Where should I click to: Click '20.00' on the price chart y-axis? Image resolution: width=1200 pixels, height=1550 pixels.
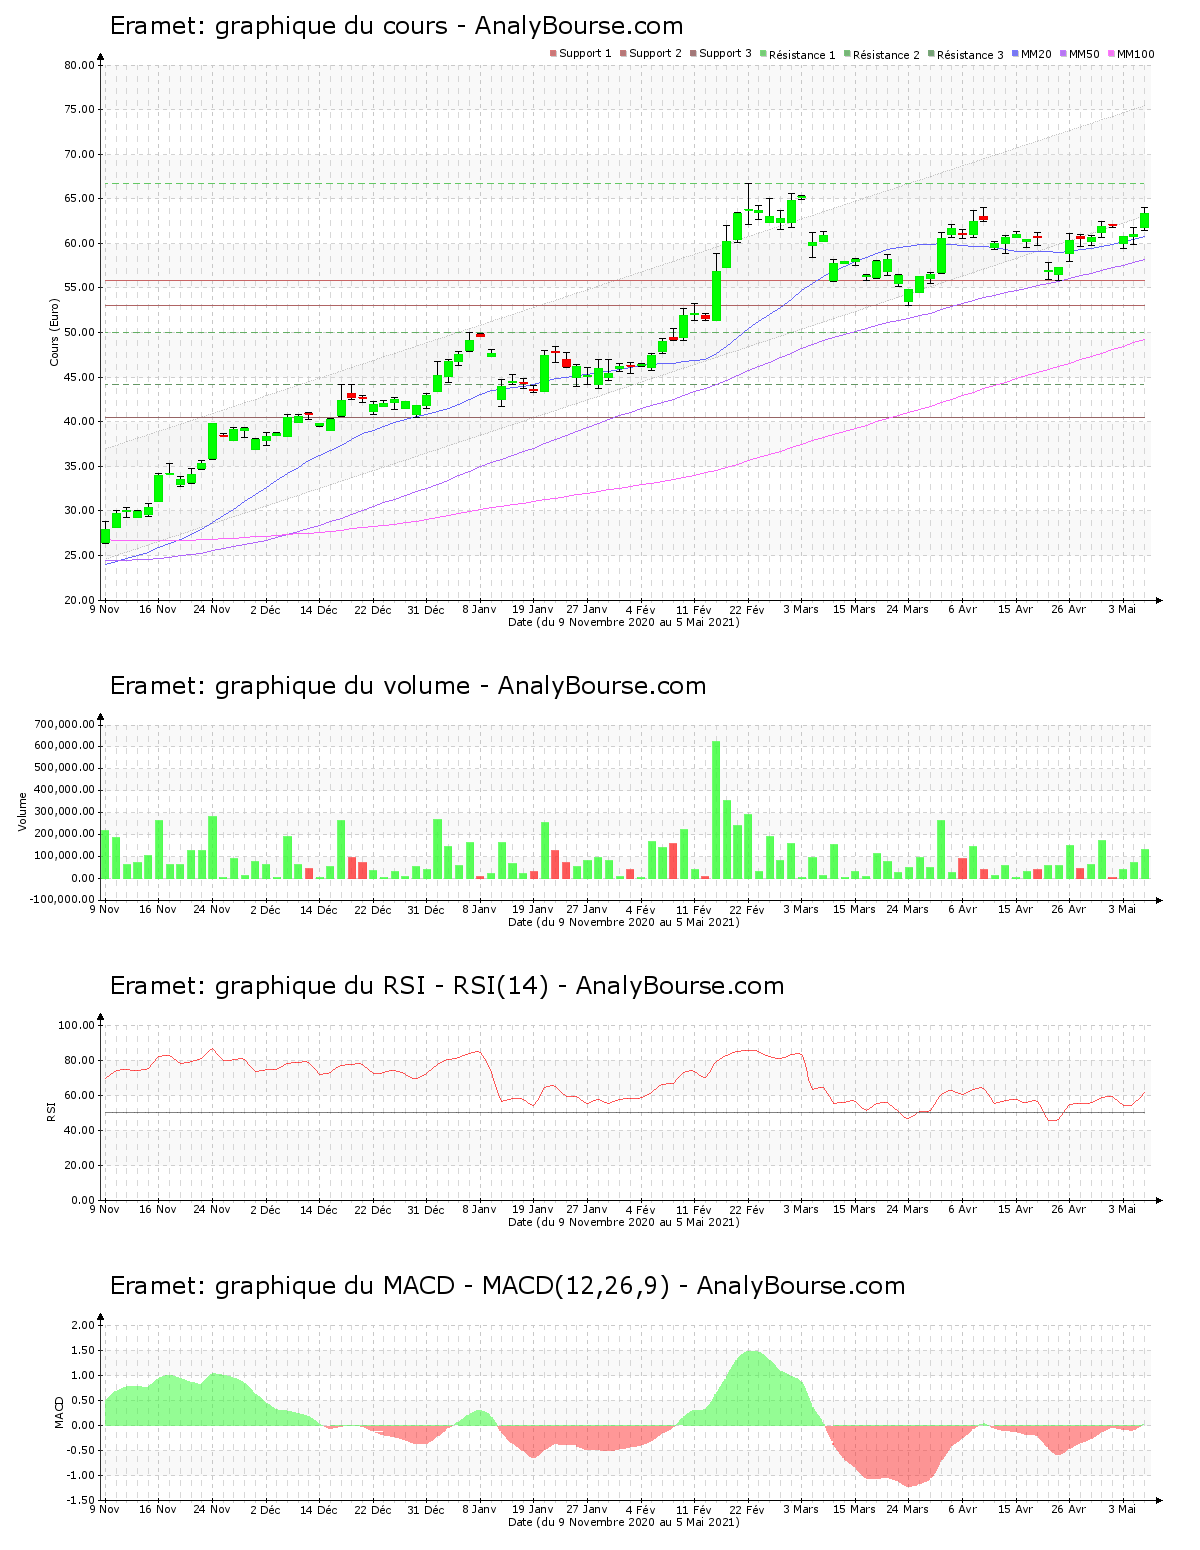(x=79, y=600)
